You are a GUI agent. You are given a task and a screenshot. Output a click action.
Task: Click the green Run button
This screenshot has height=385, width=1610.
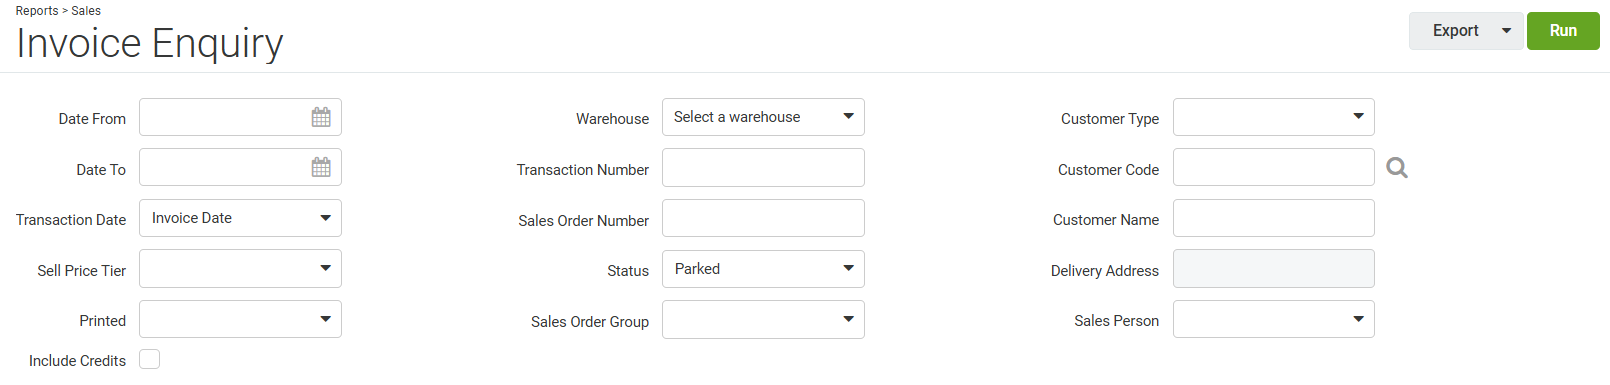[x=1563, y=31]
